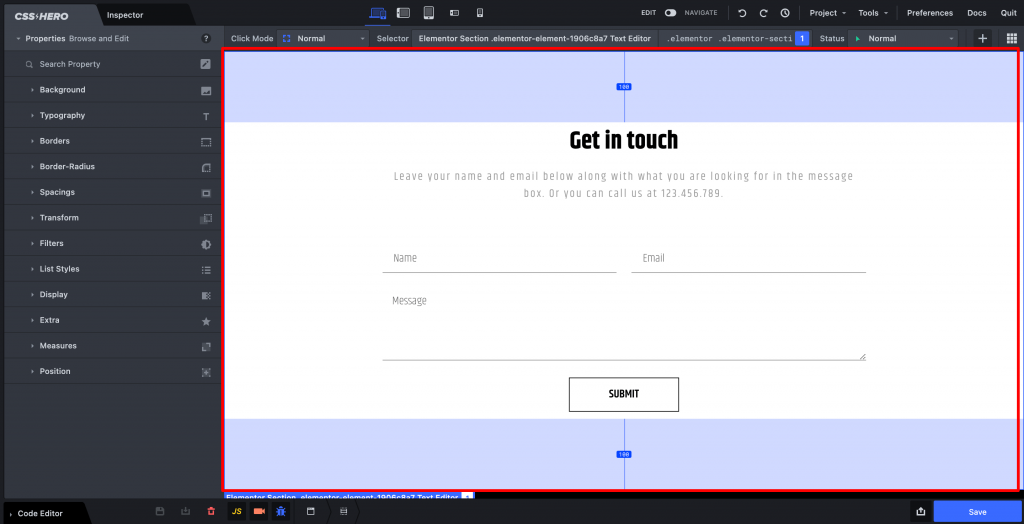Click the blue Save button
The width and height of the screenshot is (1024, 524).
[977, 512]
